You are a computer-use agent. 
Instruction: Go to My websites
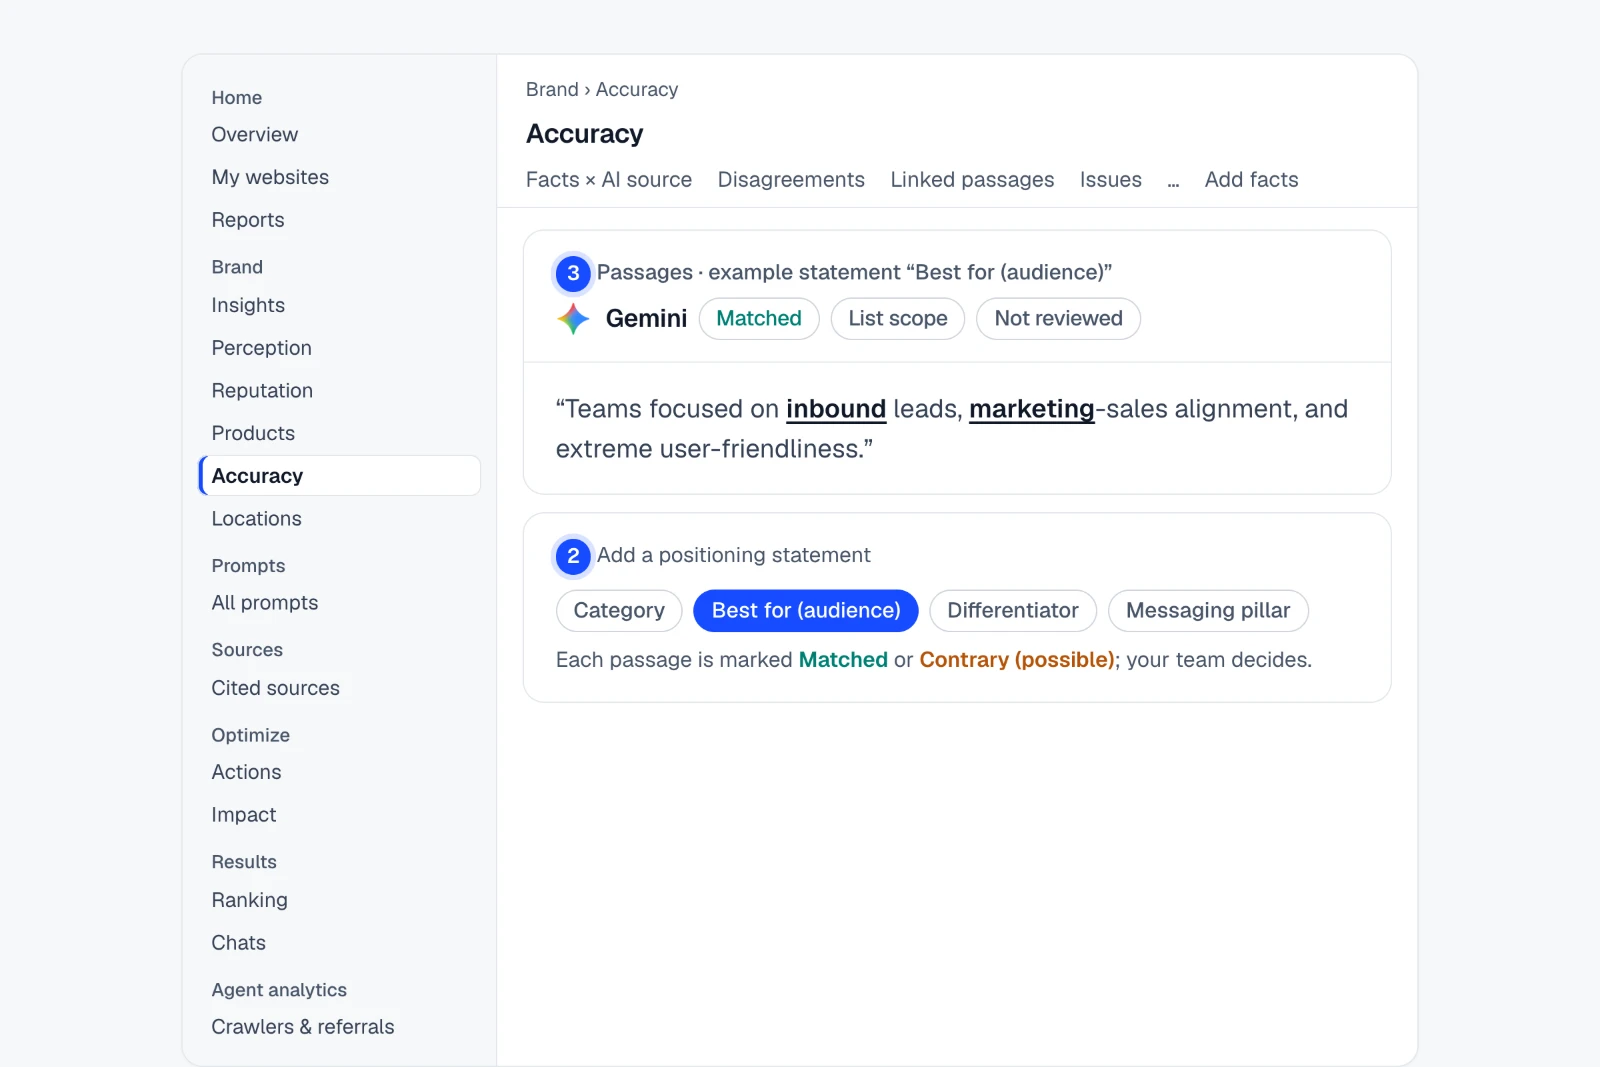(x=270, y=177)
